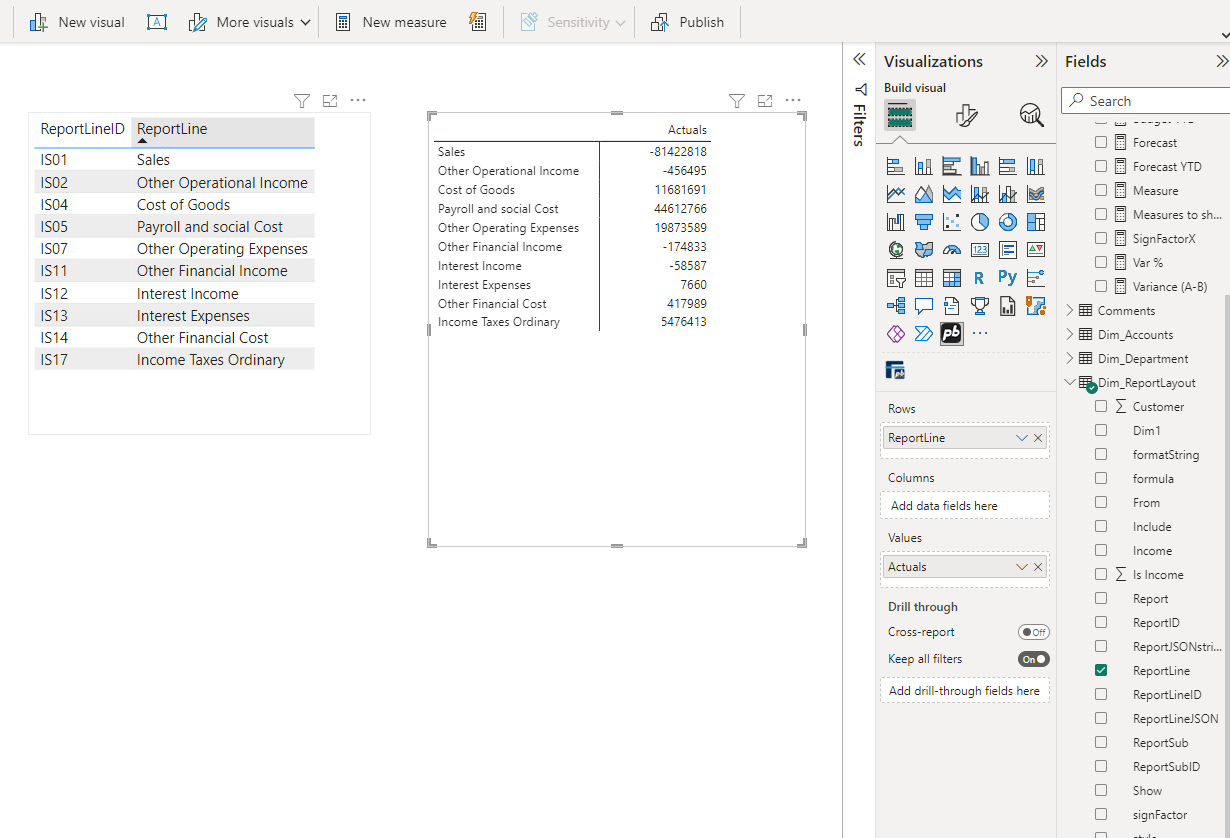This screenshot has height=838, width=1230.
Task: Open the Format visual pane (paintbrush icon)
Action: click(x=966, y=115)
